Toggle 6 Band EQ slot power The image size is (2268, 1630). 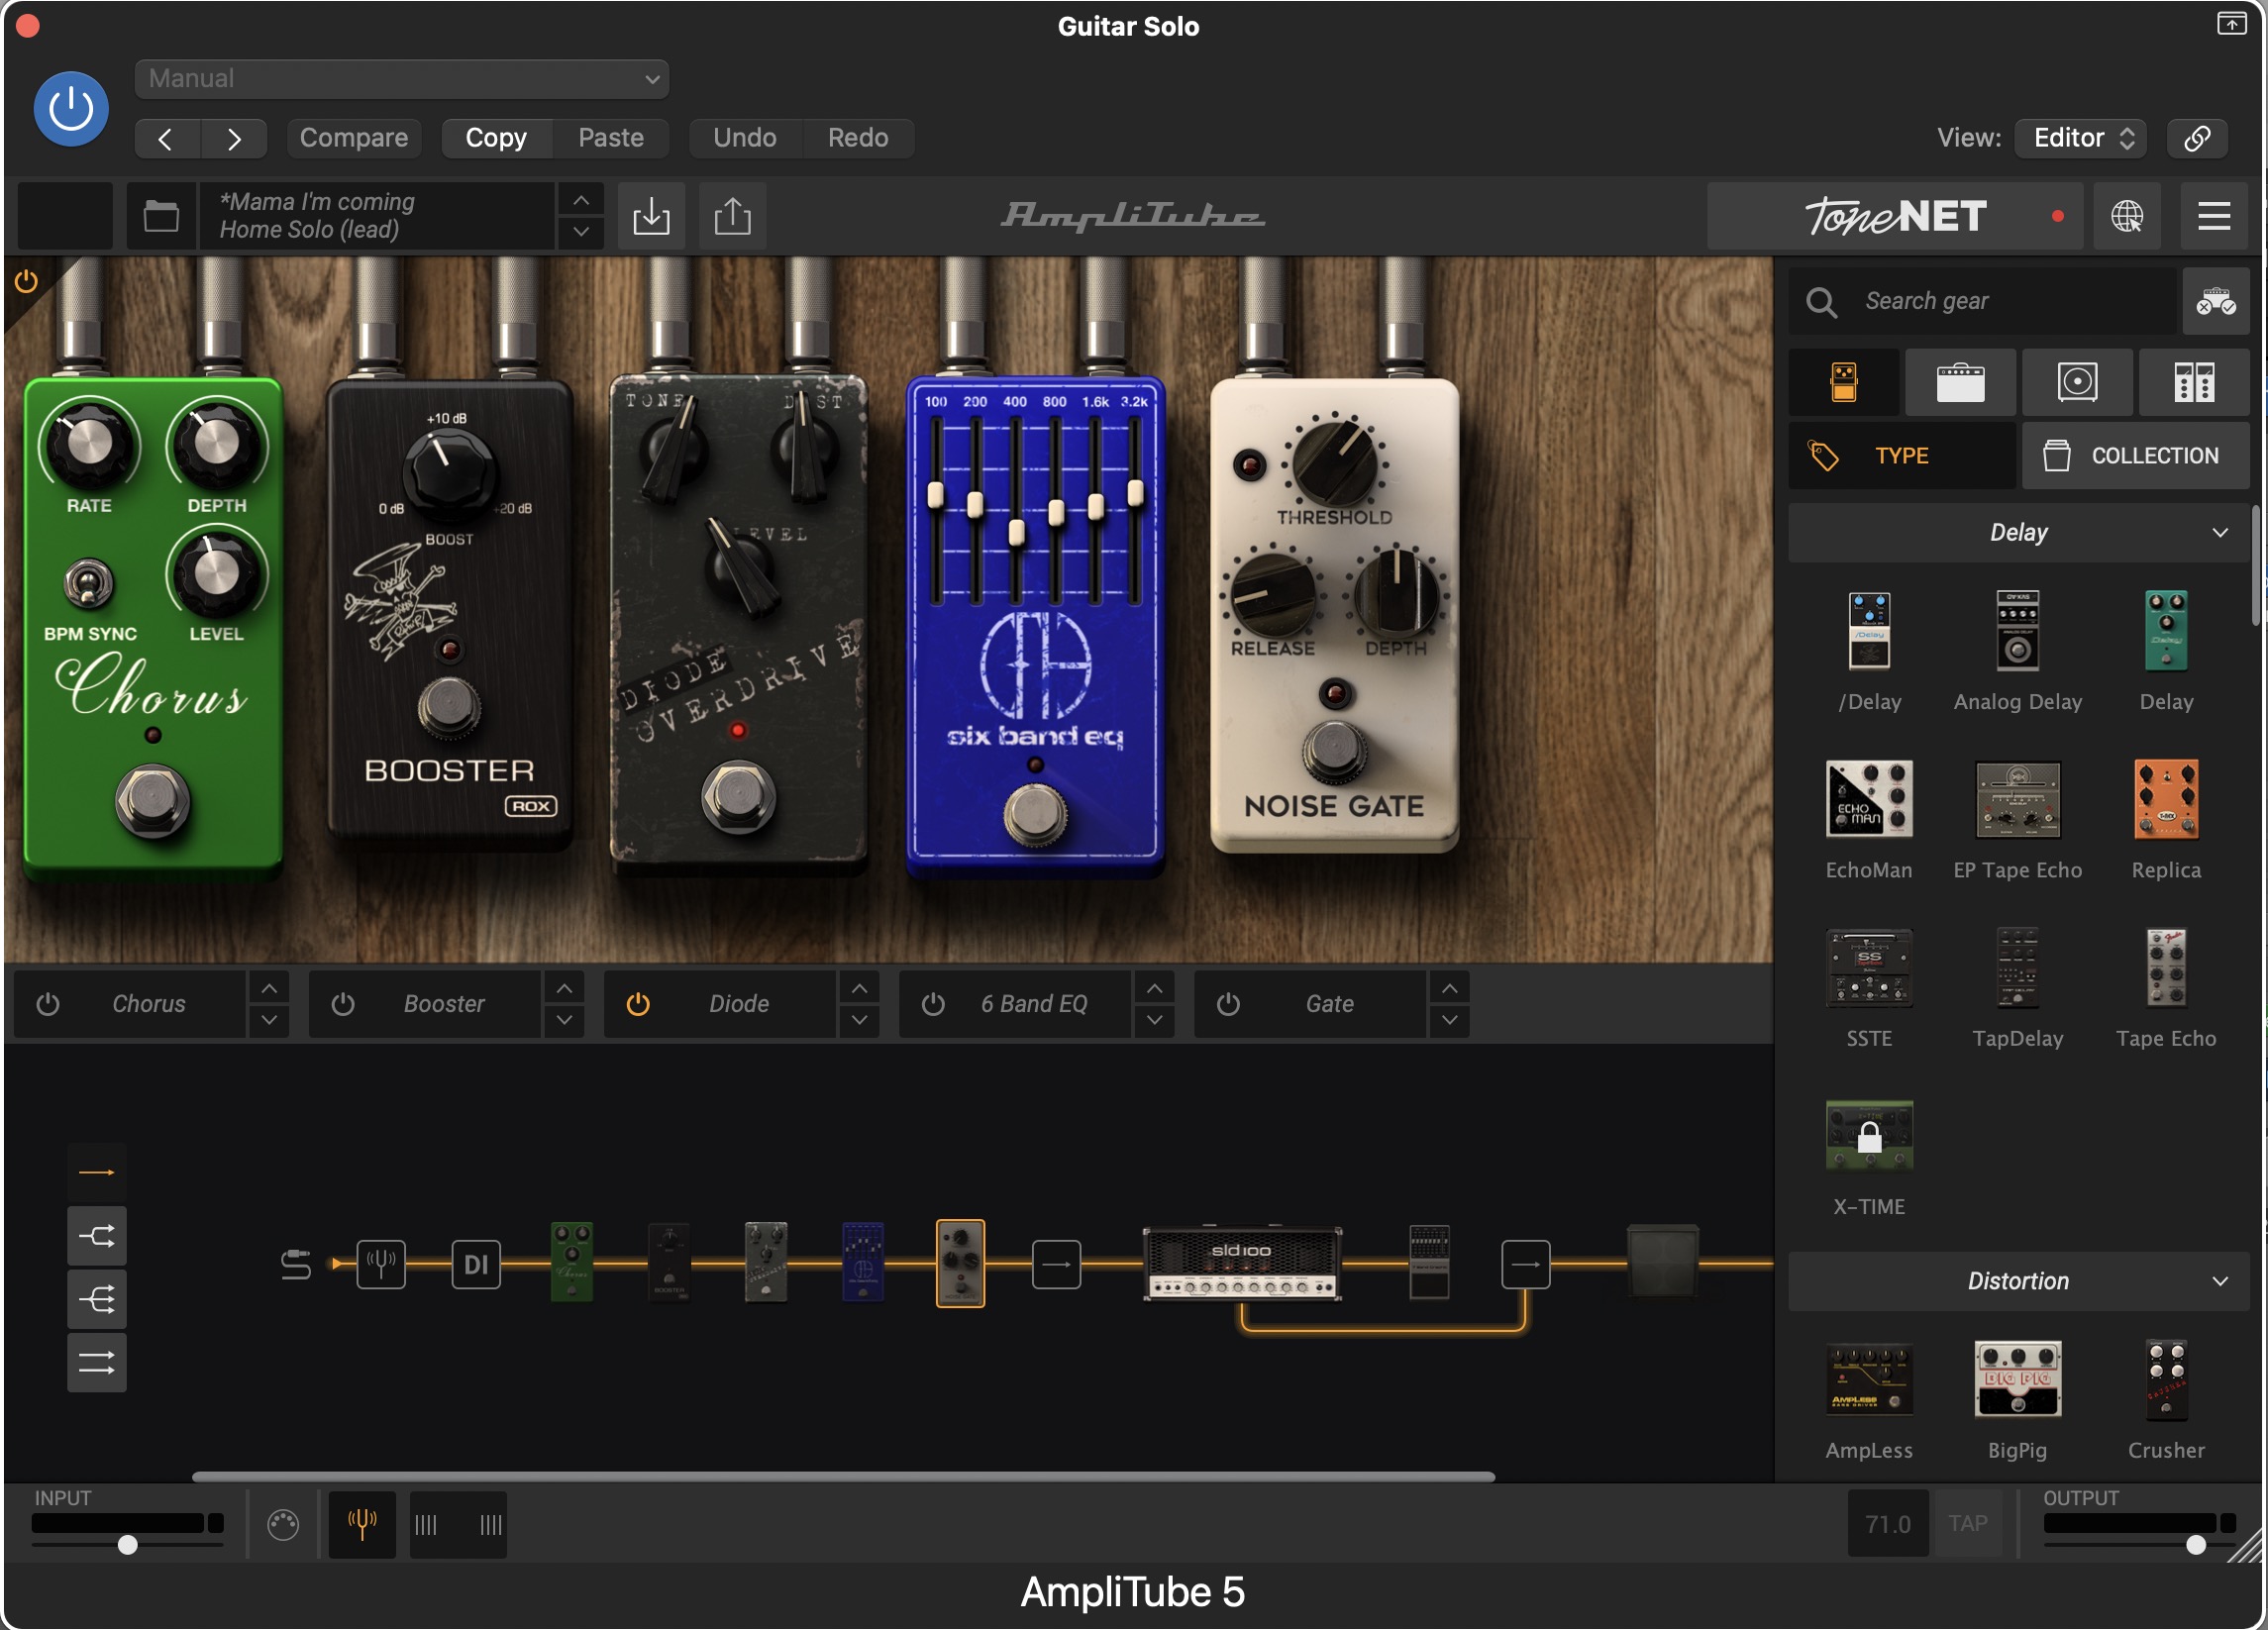[933, 1004]
